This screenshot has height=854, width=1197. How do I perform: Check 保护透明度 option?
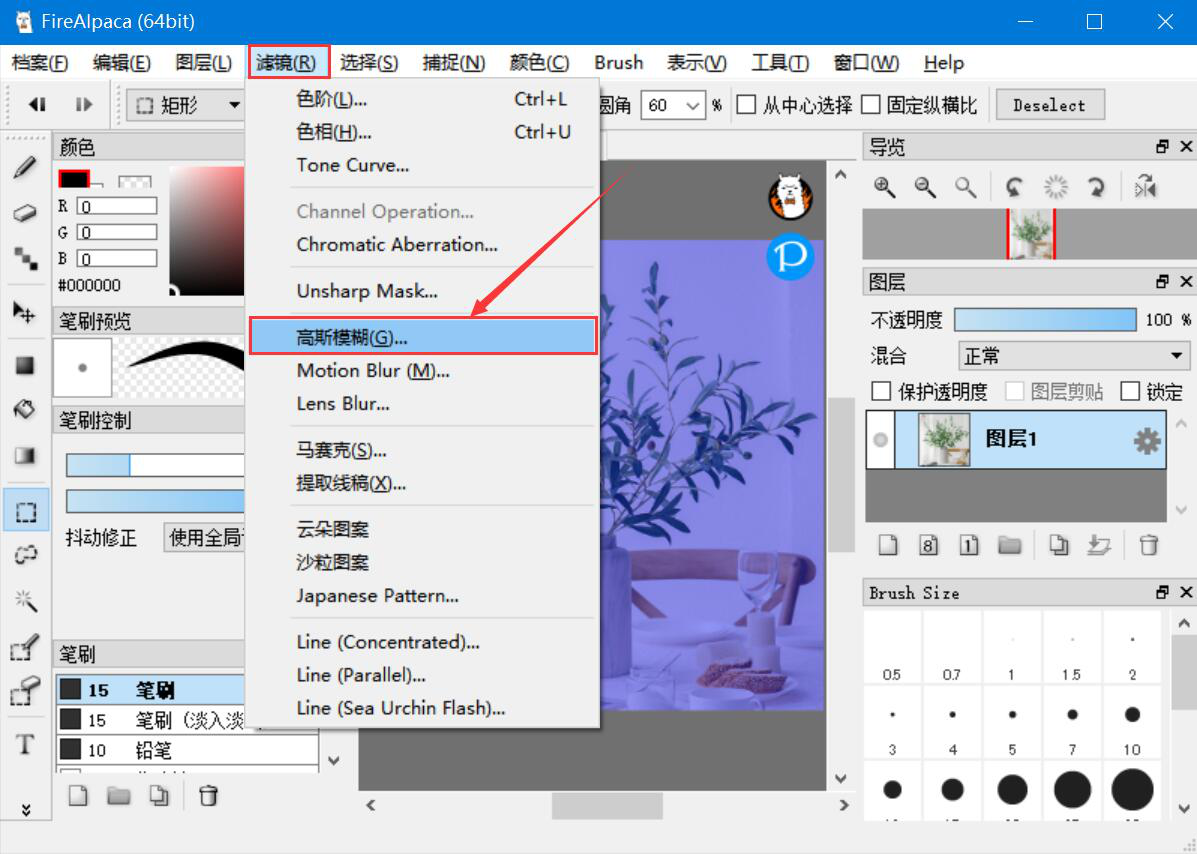click(x=881, y=392)
